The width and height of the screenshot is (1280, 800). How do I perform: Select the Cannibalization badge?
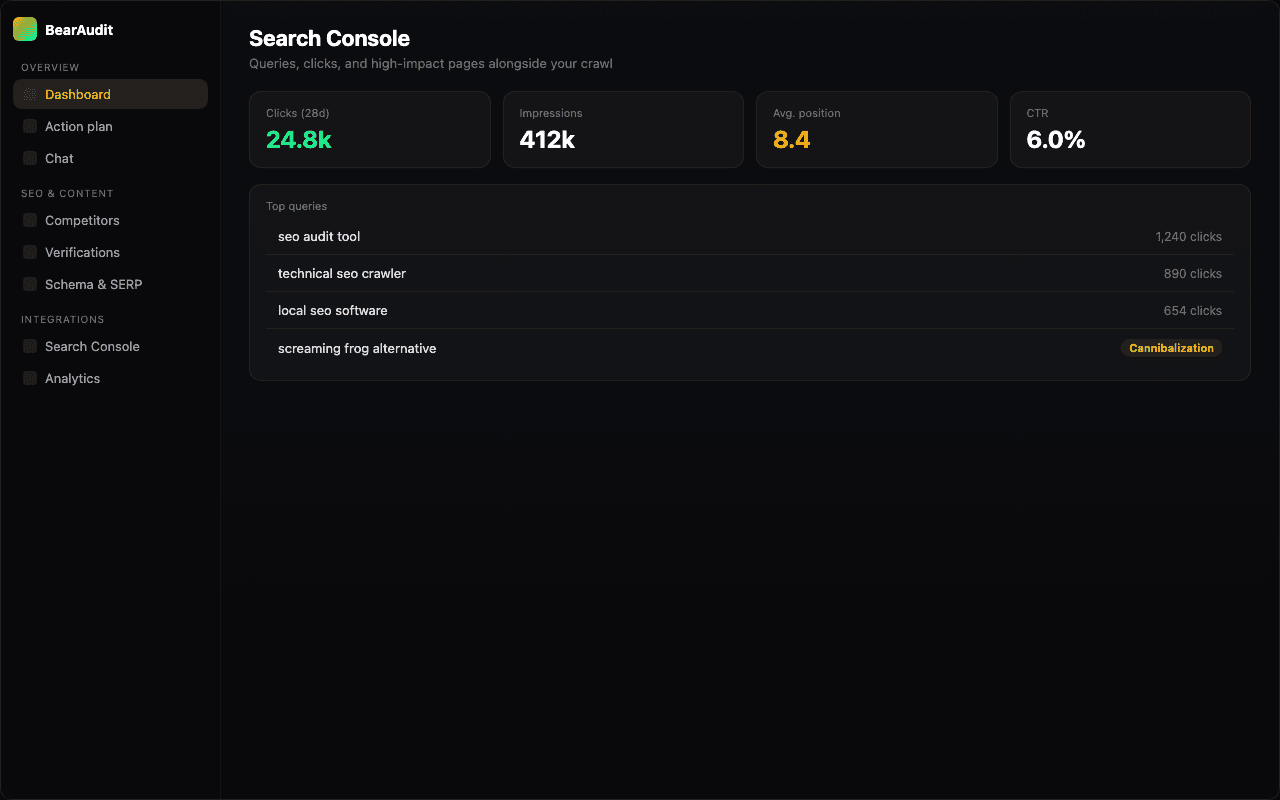[1171, 348]
